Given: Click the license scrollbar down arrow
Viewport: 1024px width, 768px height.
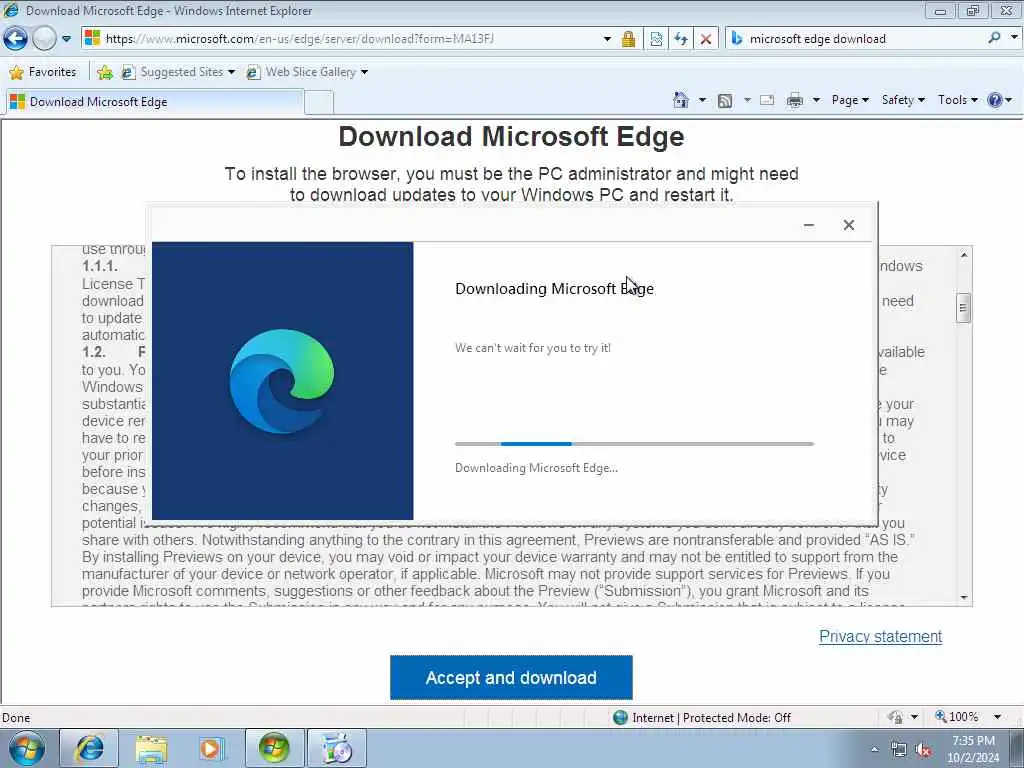Looking at the screenshot, I should [964, 598].
